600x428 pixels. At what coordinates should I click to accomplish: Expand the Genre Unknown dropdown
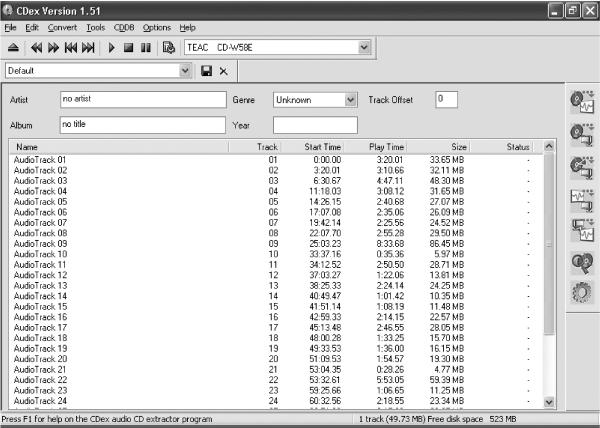pos(351,100)
